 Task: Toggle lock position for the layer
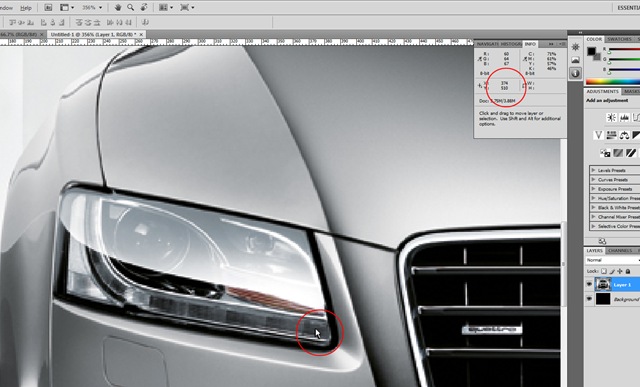pyautogui.click(x=620, y=271)
